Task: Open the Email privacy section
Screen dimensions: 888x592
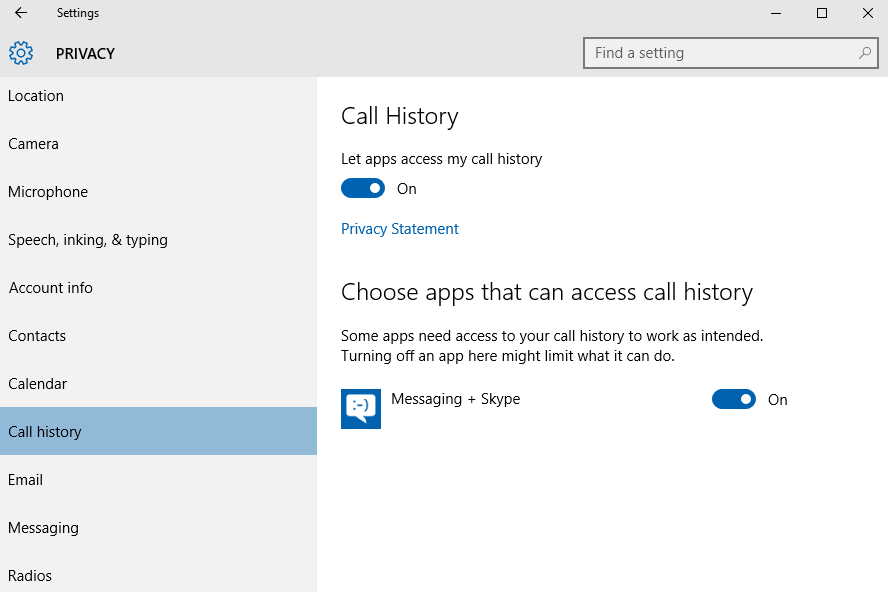Action: tap(159, 480)
